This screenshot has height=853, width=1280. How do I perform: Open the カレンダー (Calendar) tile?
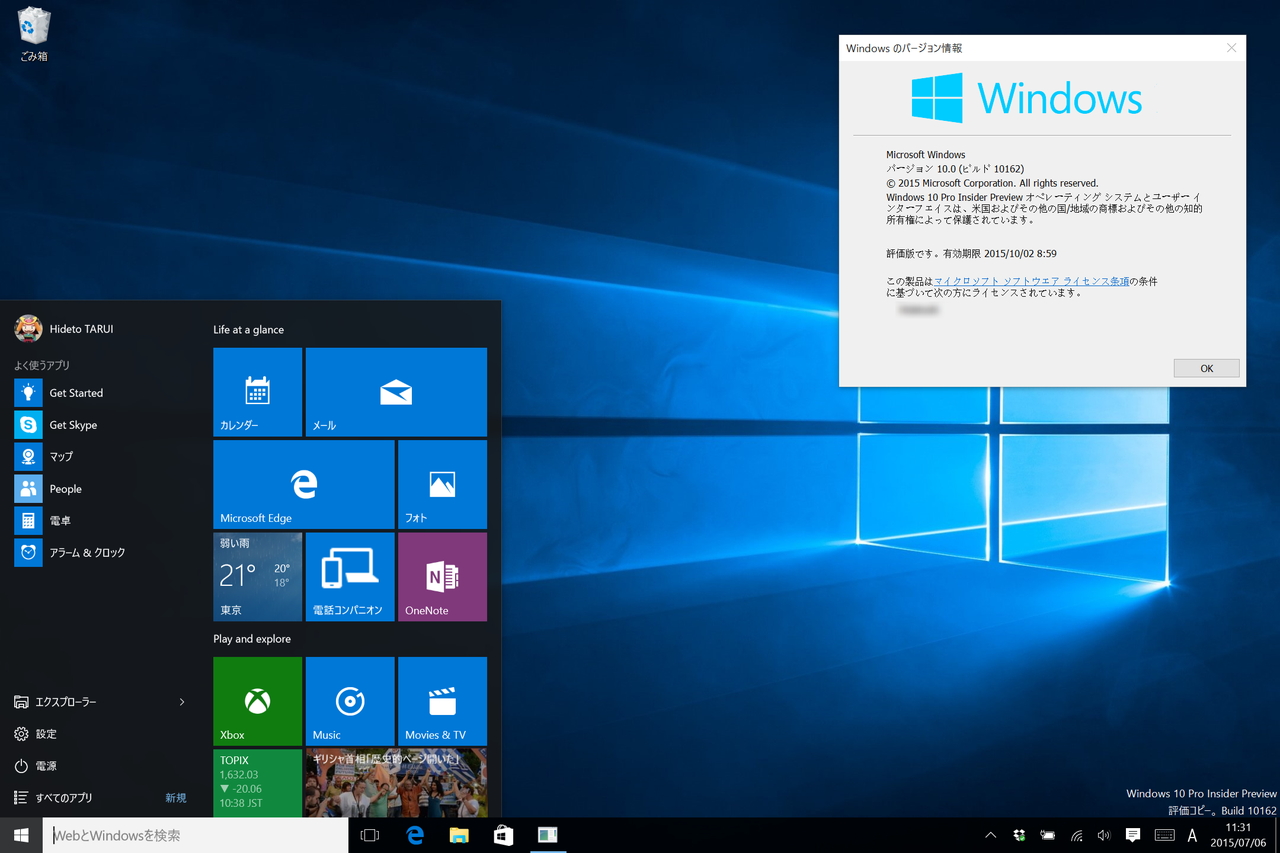click(x=257, y=391)
